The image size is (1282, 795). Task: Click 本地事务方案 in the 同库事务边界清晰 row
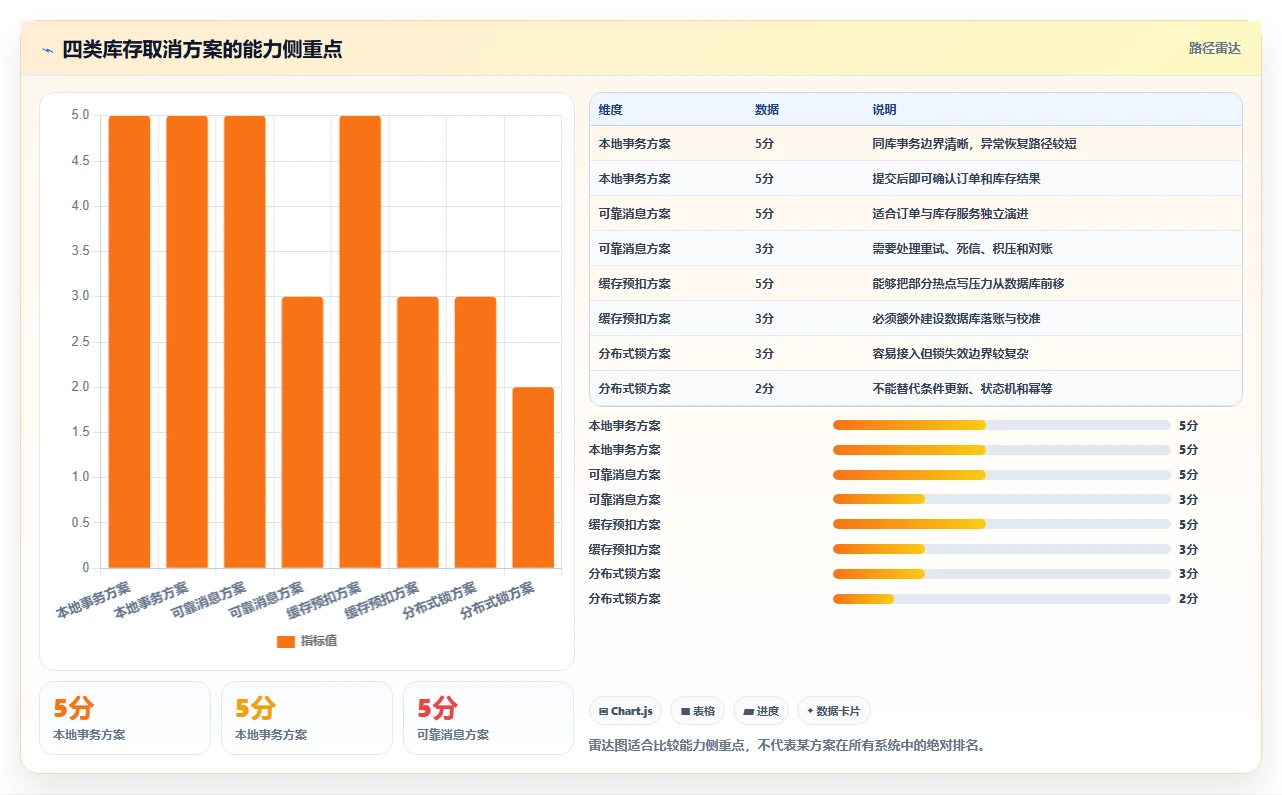point(634,144)
